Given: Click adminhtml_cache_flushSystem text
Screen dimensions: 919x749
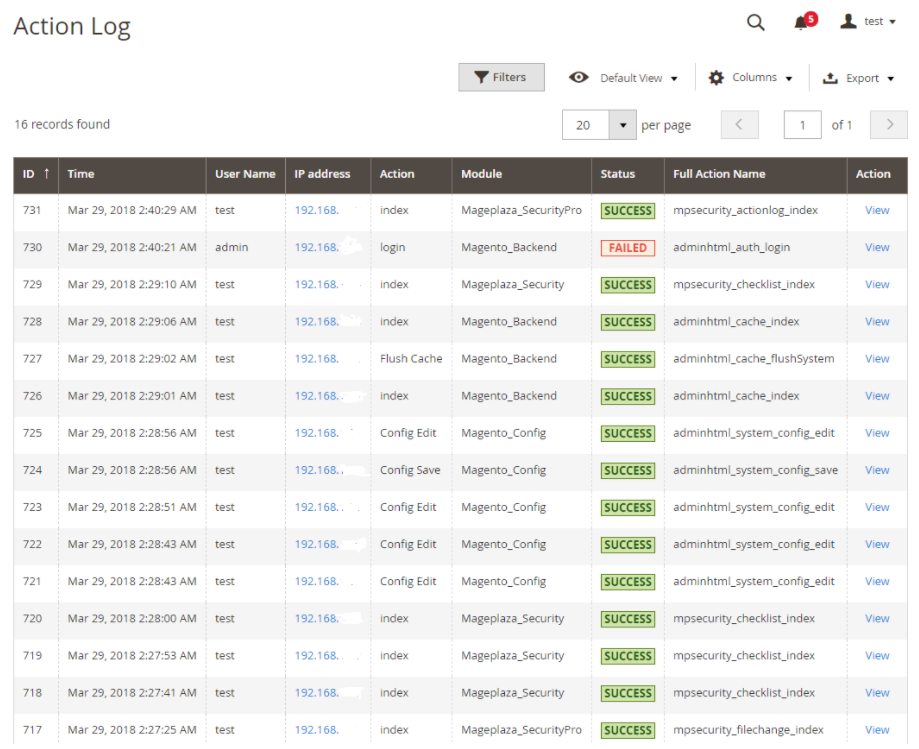Looking at the screenshot, I should [x=754, y=359].
